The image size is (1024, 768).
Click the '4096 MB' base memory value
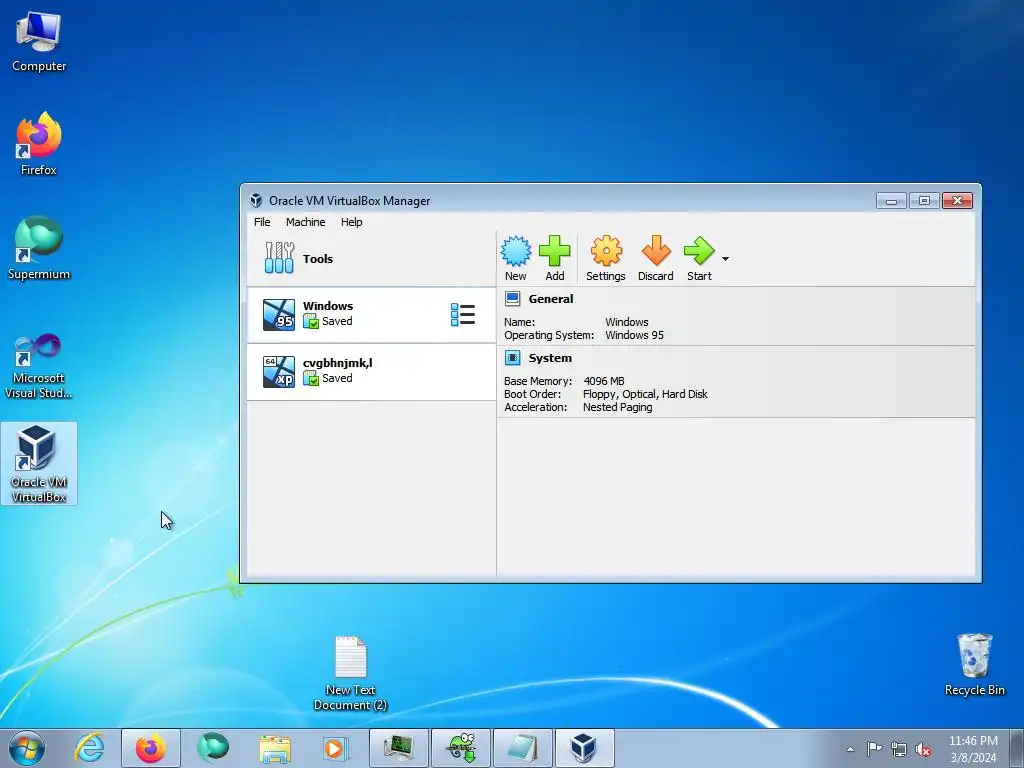(603, 381)
